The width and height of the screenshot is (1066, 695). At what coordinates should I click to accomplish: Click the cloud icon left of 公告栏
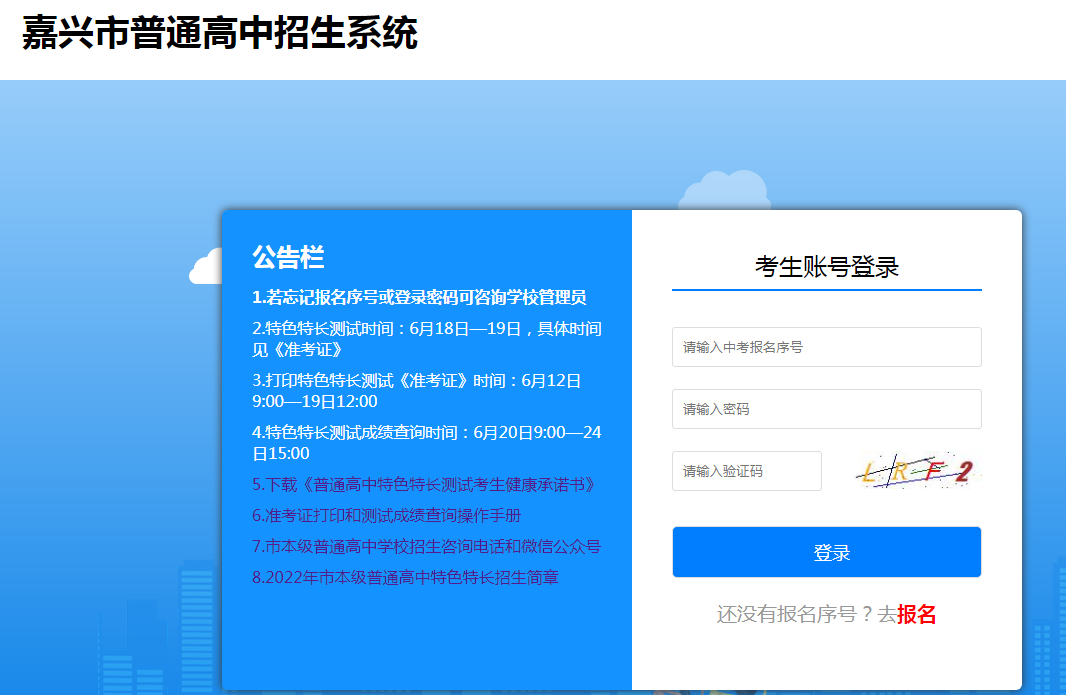[205, 268]
